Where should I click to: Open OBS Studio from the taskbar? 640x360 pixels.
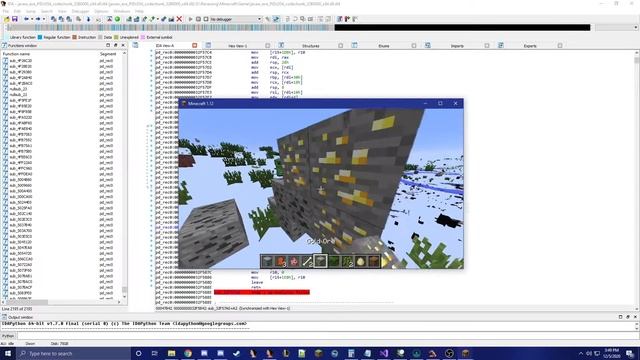[449, 353]
